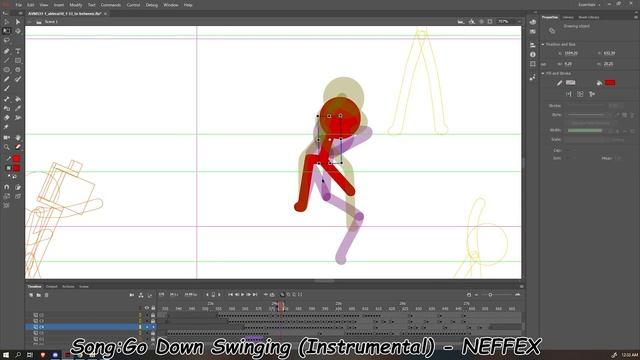
Task: Click the Center Stage button
Action: click(x=482, y=22)
